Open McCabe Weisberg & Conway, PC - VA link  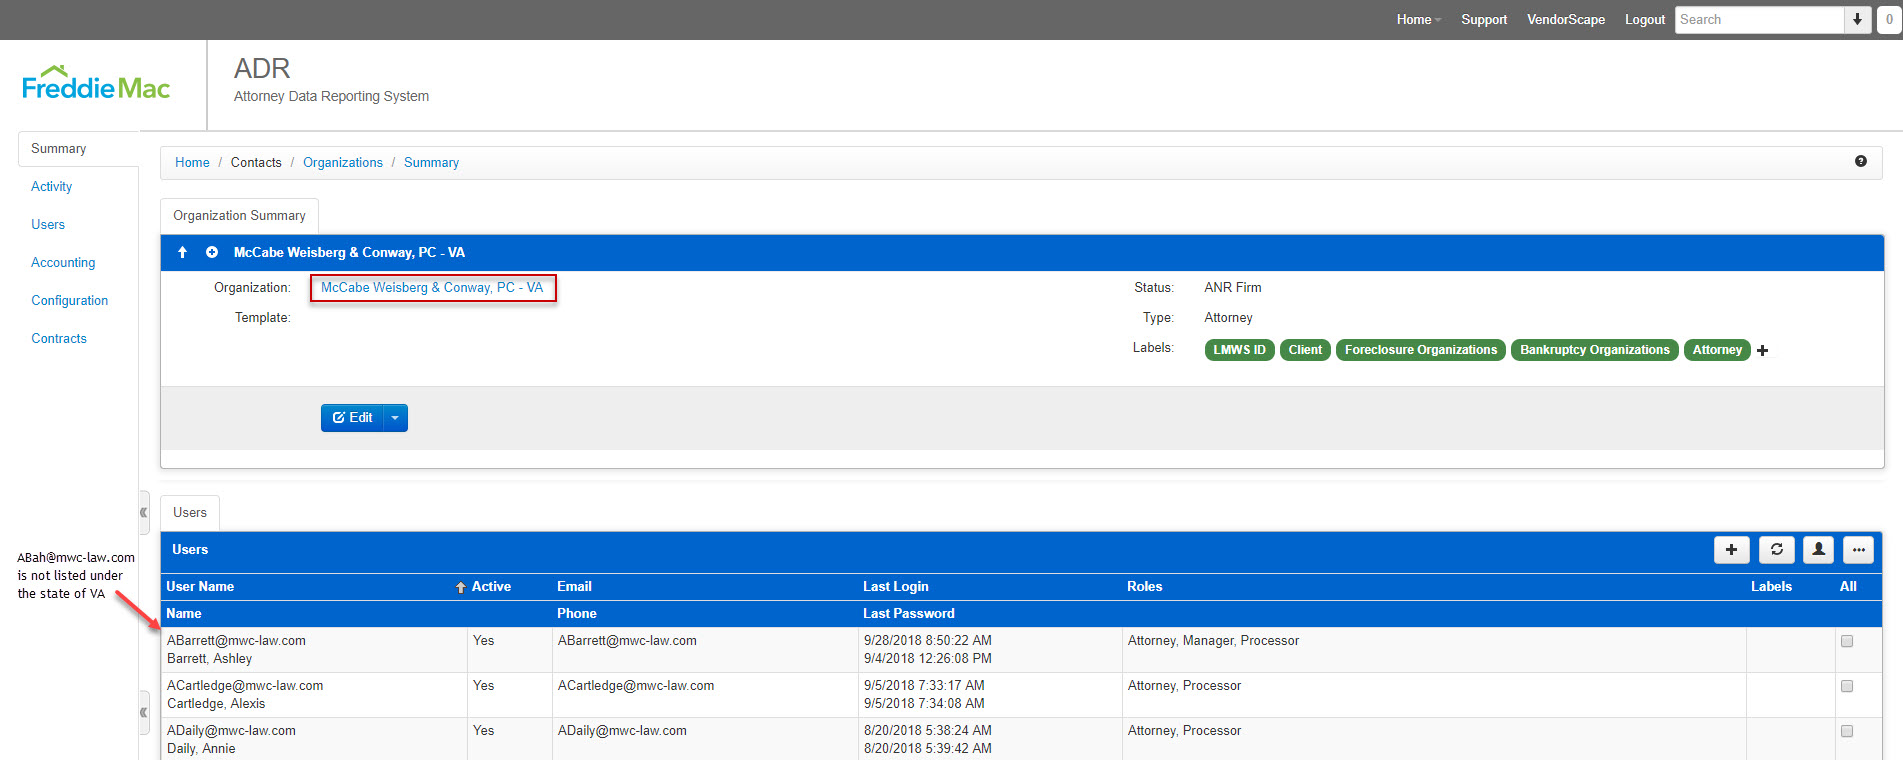pyautogui.click(x=432, y=288)
